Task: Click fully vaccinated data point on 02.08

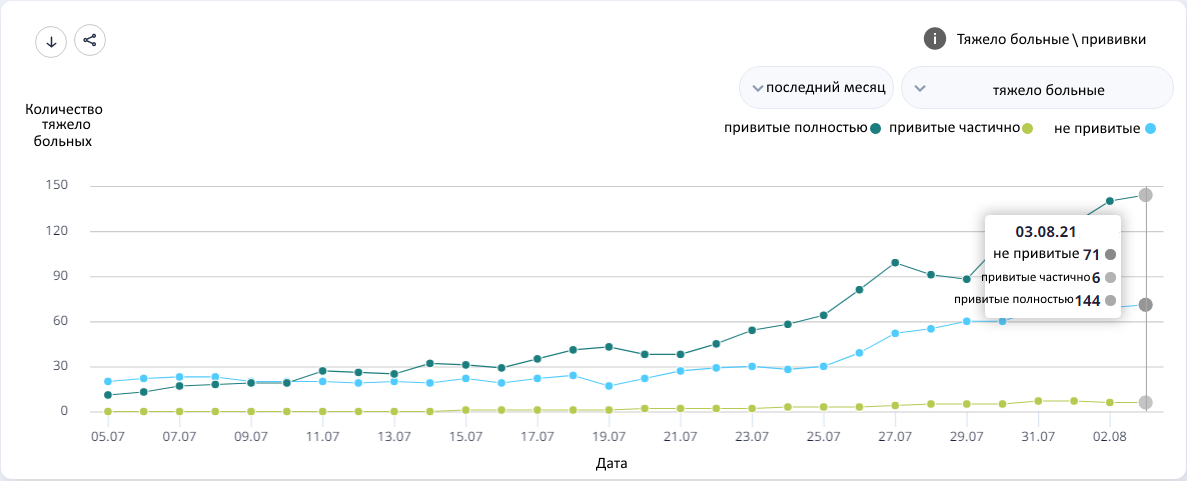Action: (x=1110, y=201)
